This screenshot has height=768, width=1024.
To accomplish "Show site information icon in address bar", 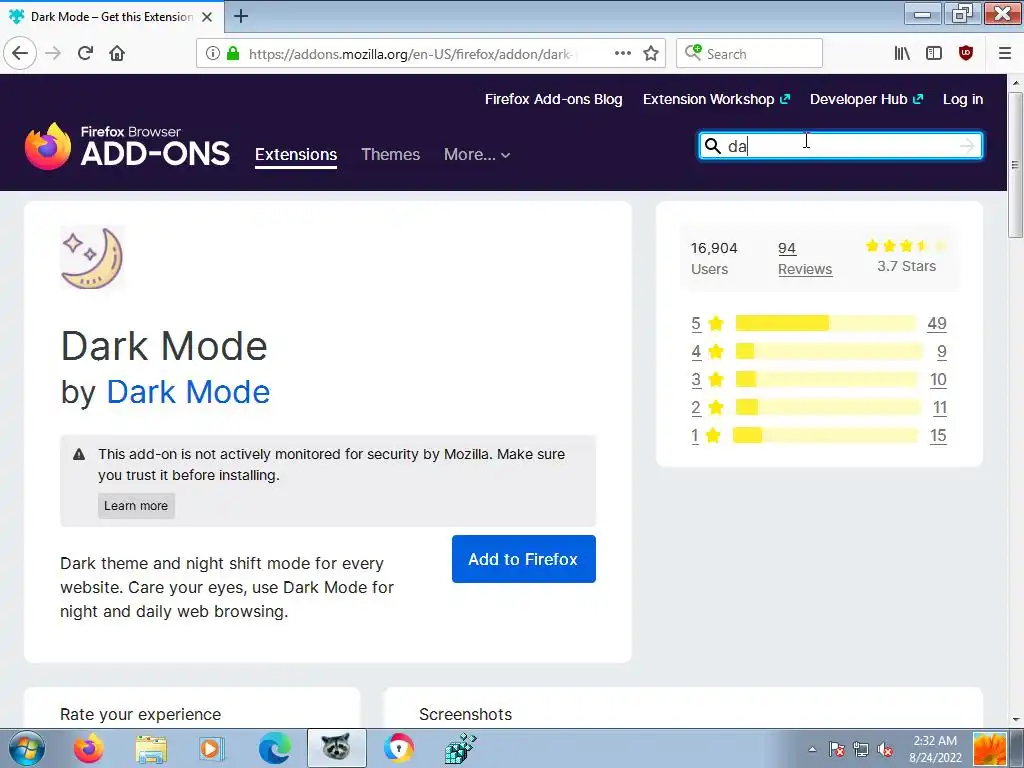I will pos(212,53).
